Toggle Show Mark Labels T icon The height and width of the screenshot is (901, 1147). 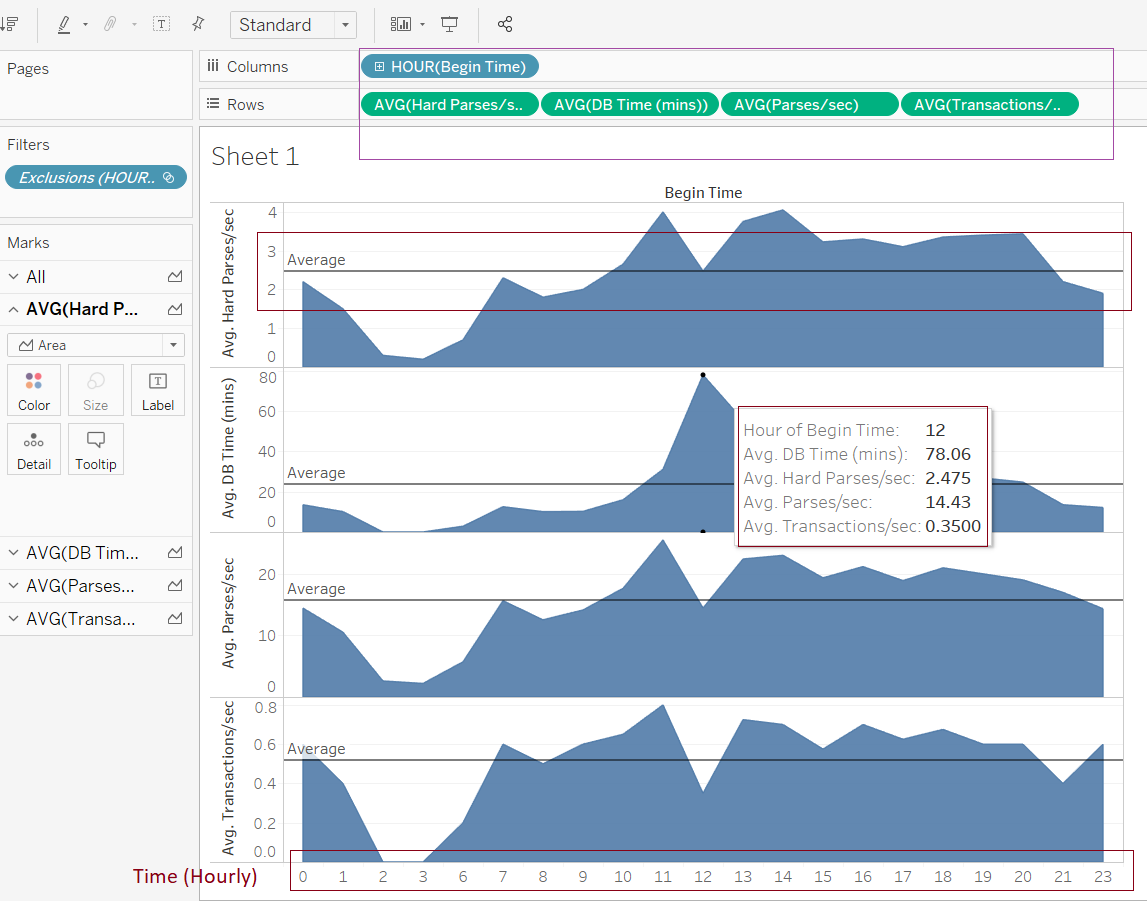pos(161,24)
